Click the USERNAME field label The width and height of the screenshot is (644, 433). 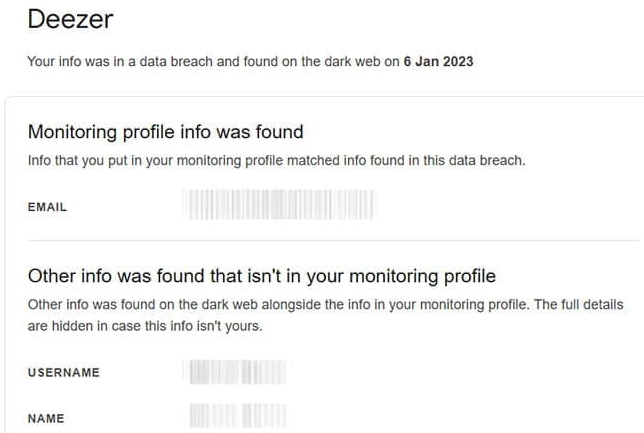pyautogui.click(x=63, y=373)
